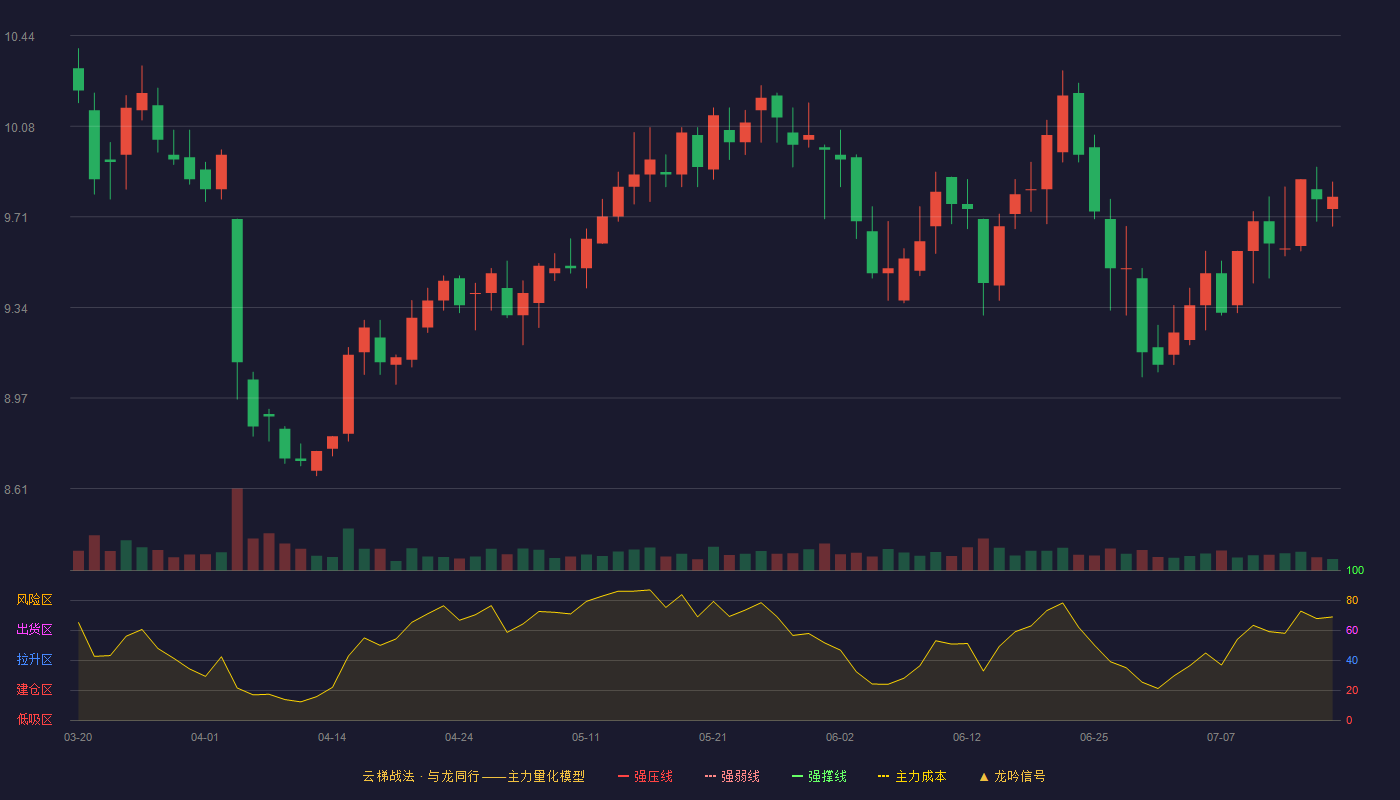The width and height of the screenshot is (1400, 800).
Task: Click the 06-12 date axis label
Action: 967,737
